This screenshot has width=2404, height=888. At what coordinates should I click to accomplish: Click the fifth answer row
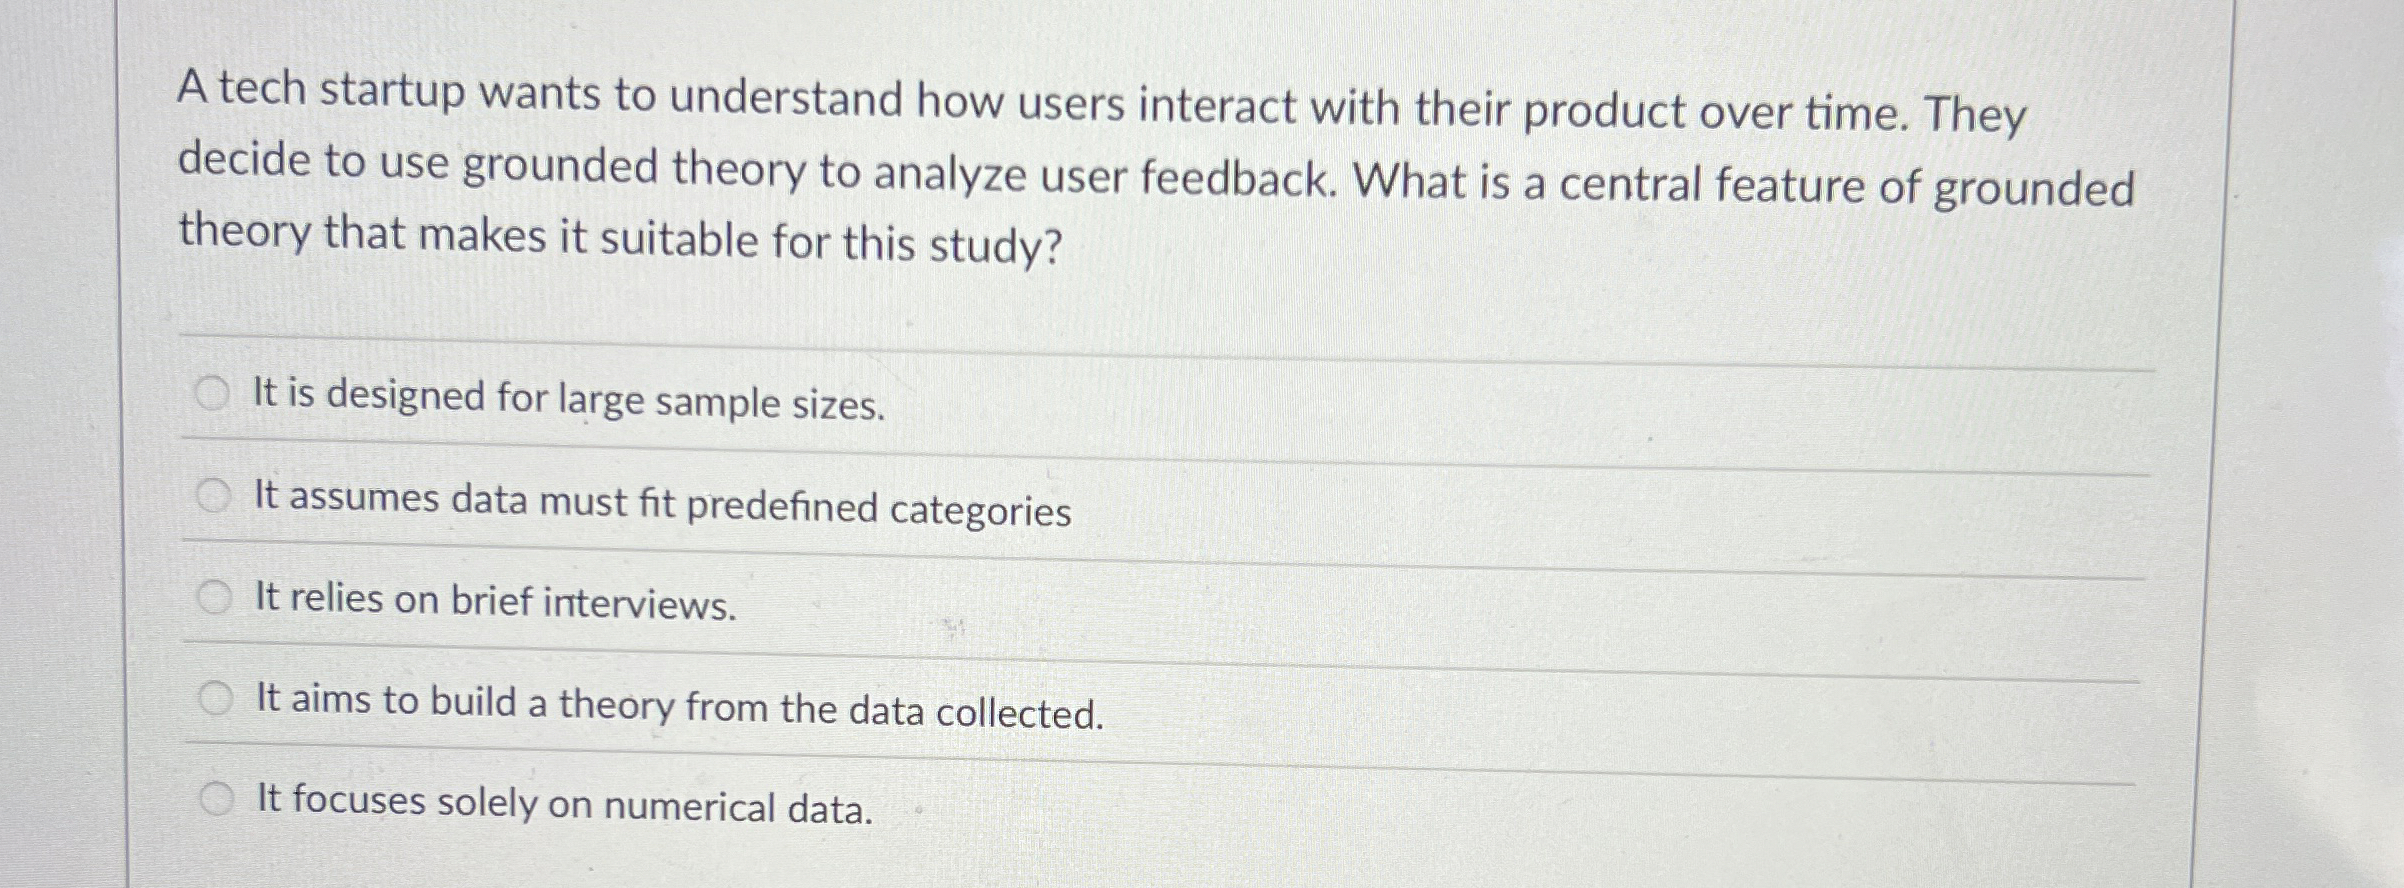point(1000,800)
